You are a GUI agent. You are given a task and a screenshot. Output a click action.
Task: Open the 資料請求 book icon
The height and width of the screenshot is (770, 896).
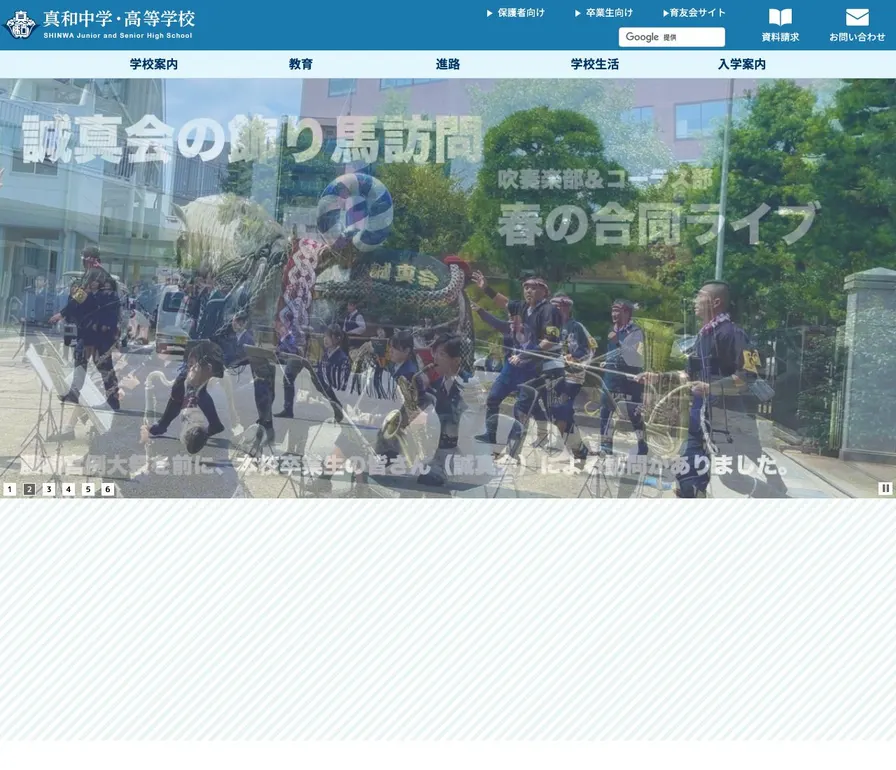click(x=780, y=17)
